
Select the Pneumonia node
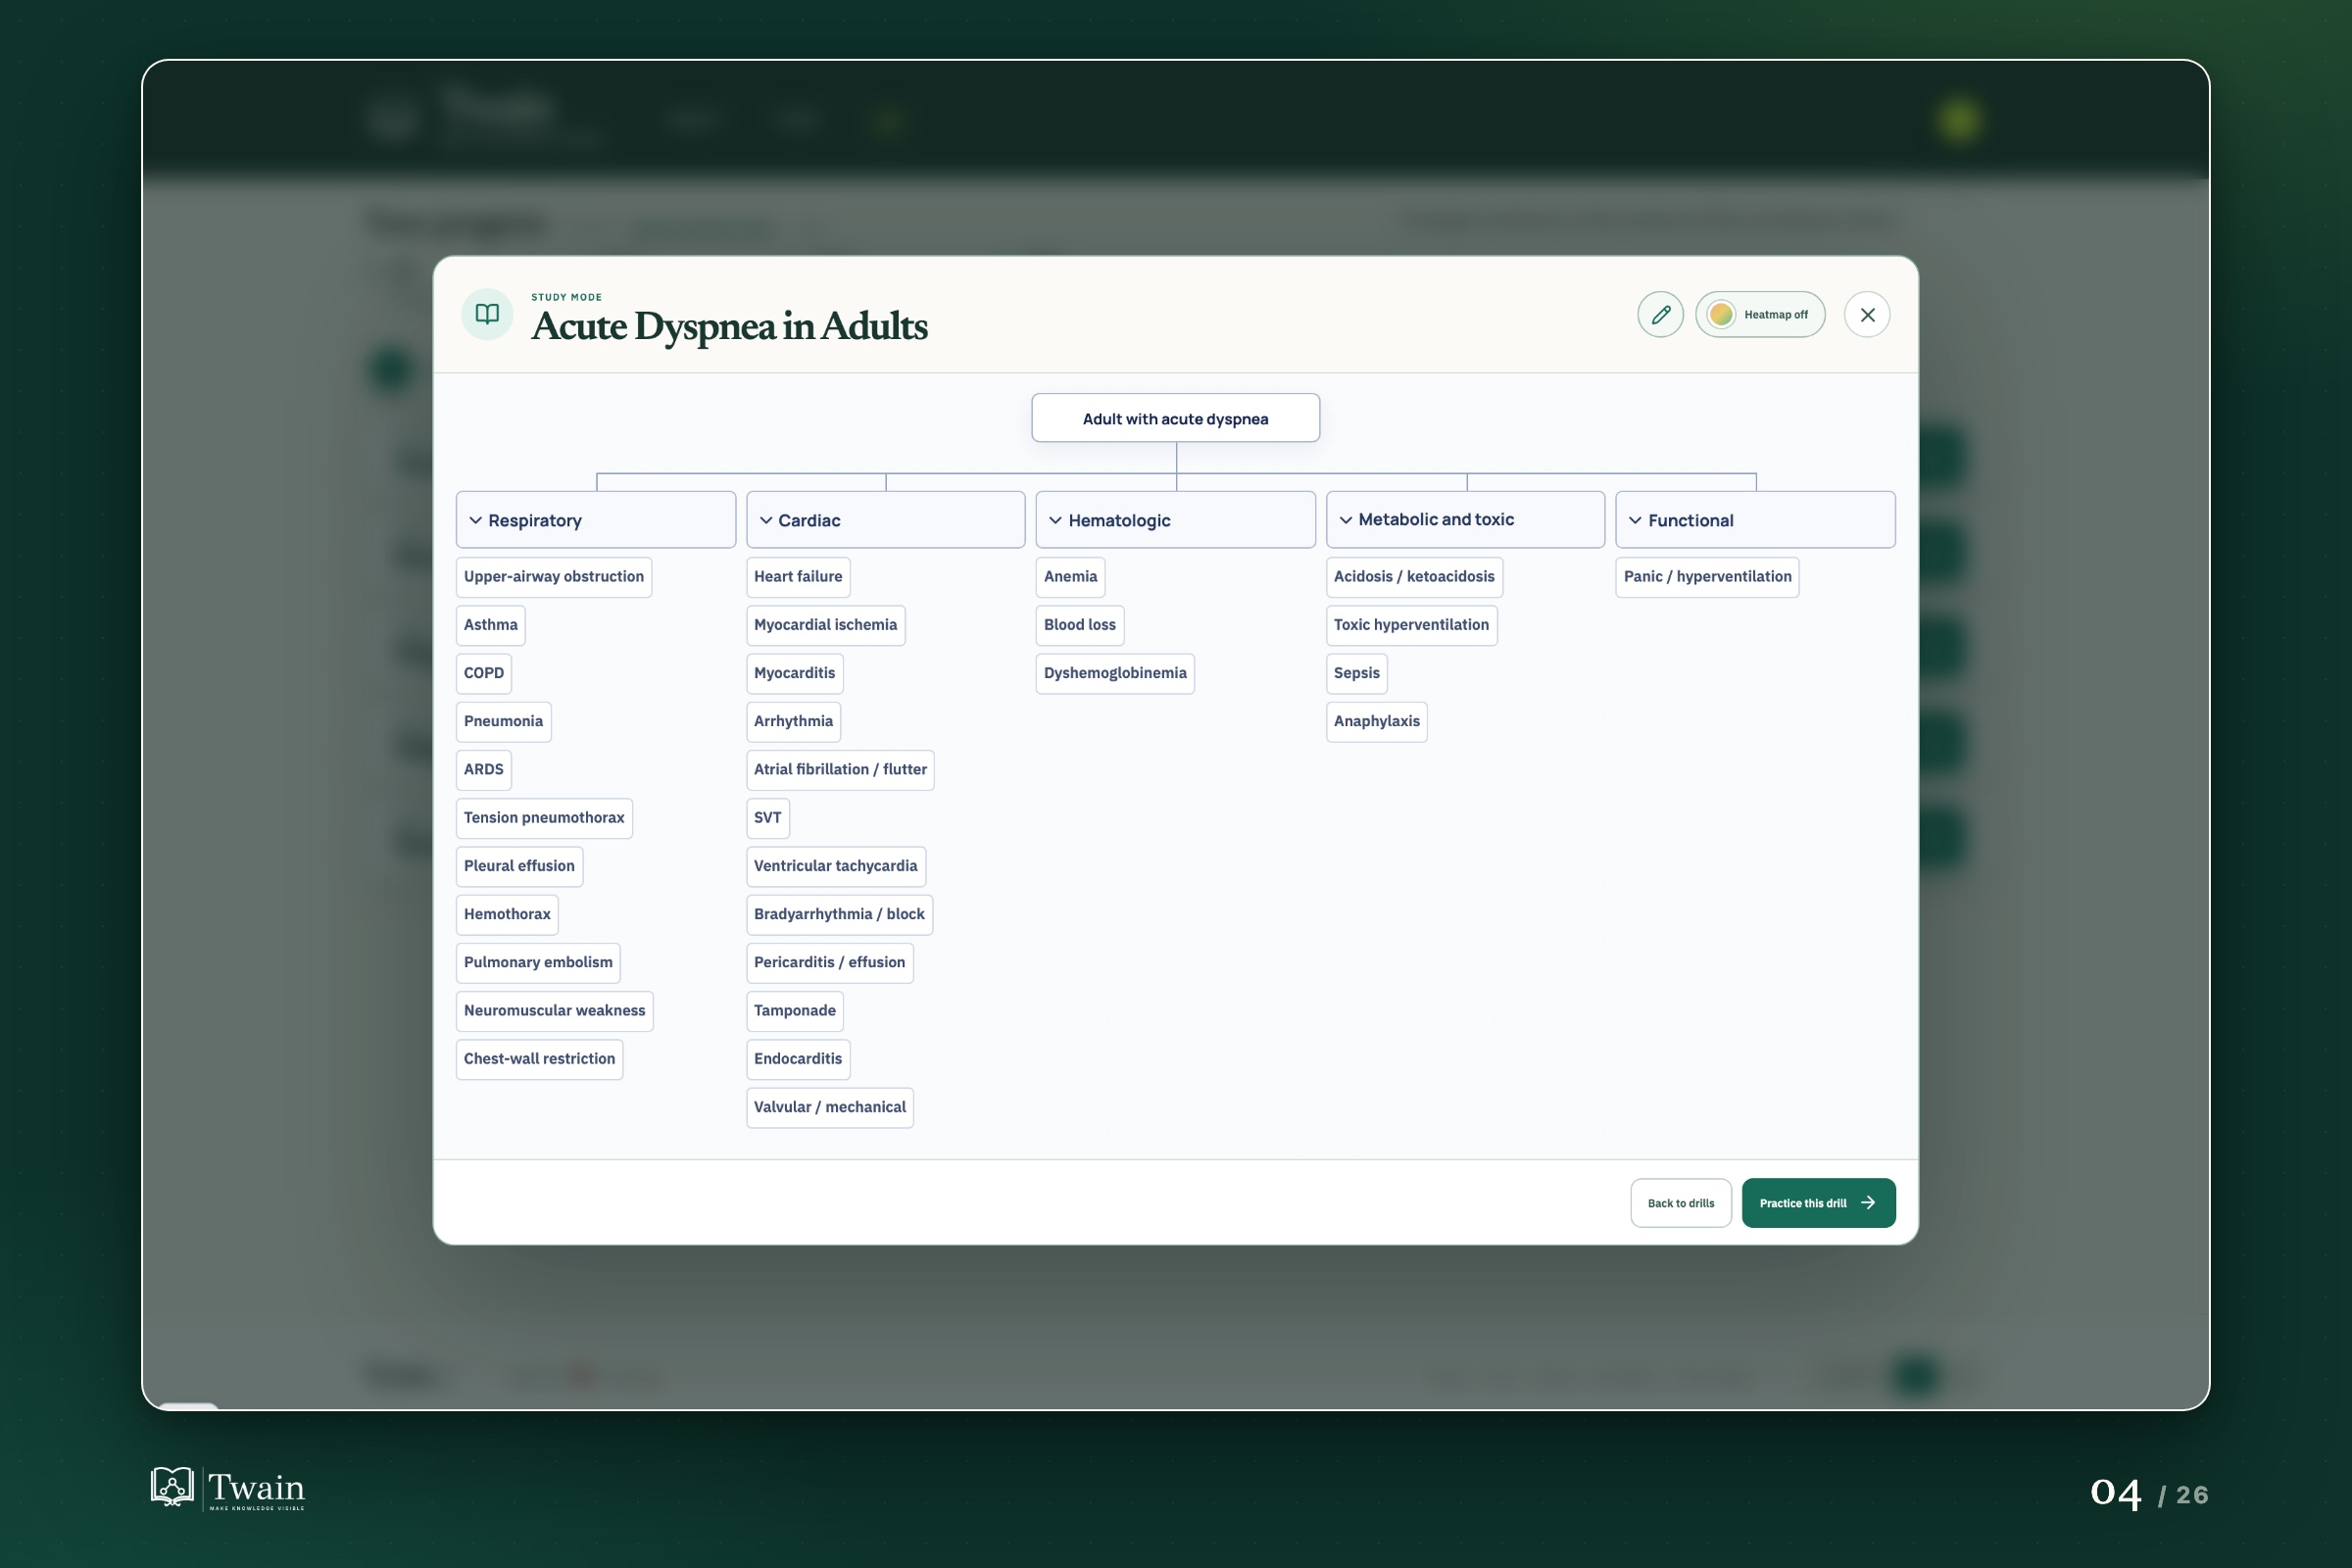(x=504, y=721)
